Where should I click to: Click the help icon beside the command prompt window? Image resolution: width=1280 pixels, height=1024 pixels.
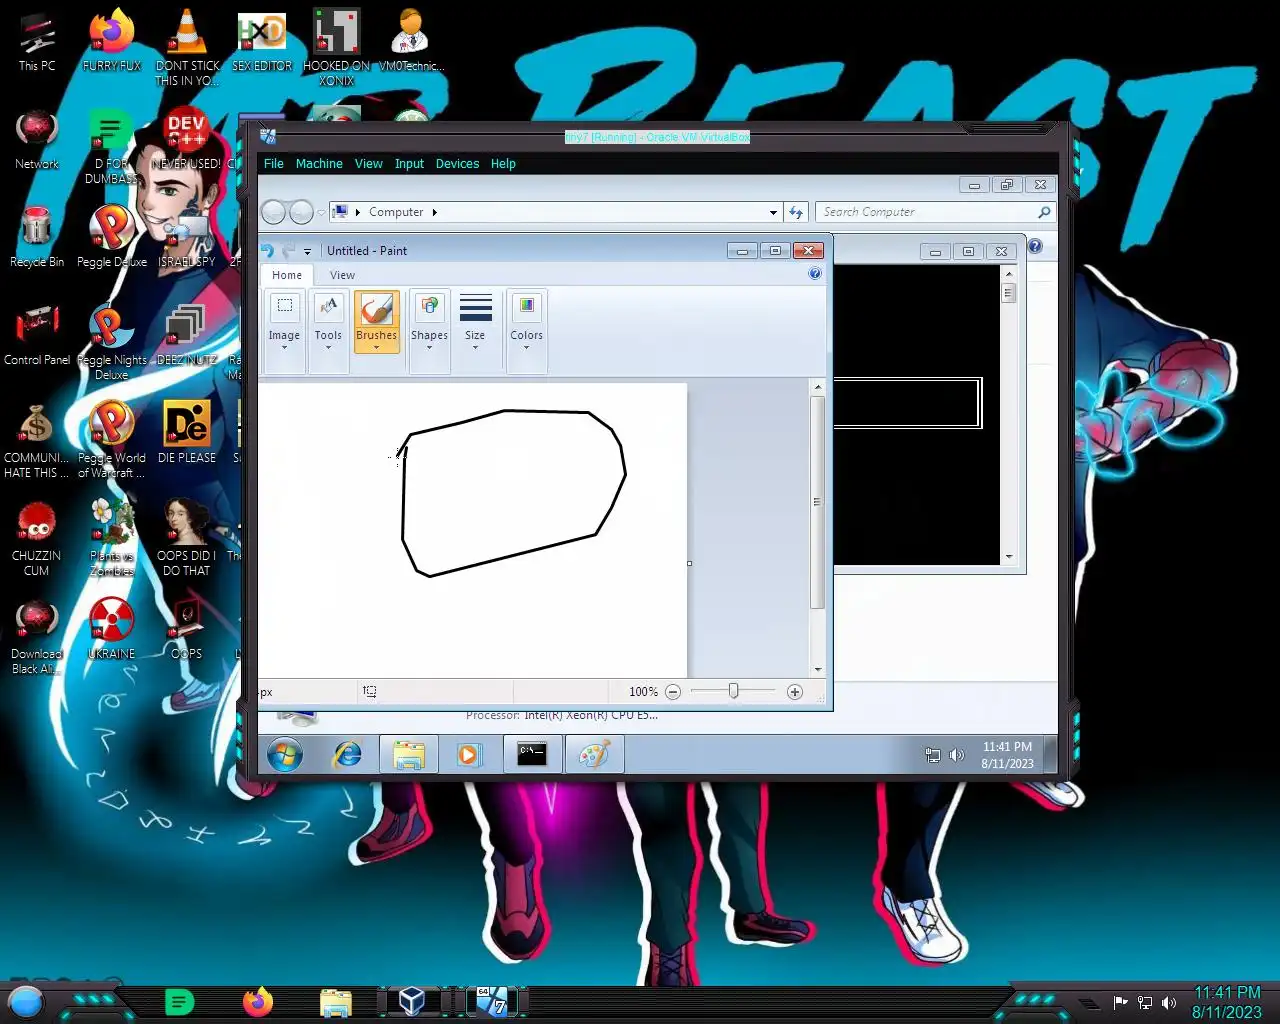1036,246
